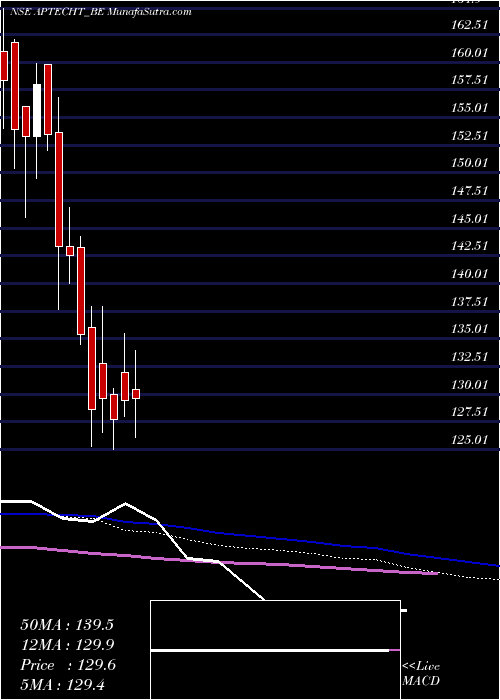Click the Price : 129.6 readout
Screen dimensions: 500x700
coord(68,665)
